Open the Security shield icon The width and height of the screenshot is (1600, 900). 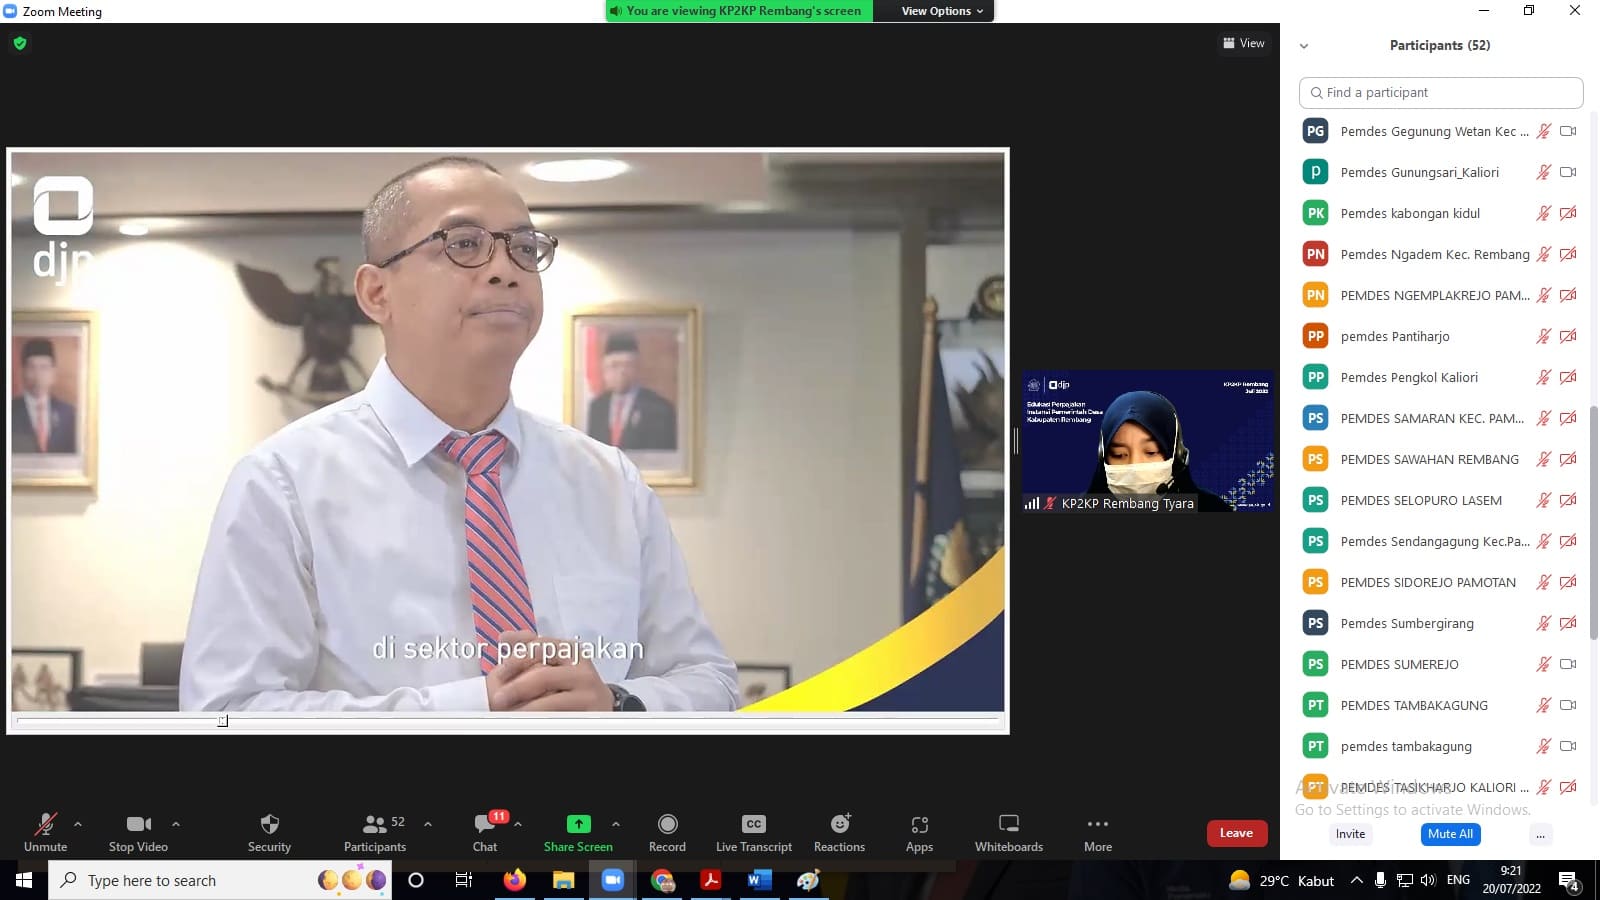(x=269, y=824)
